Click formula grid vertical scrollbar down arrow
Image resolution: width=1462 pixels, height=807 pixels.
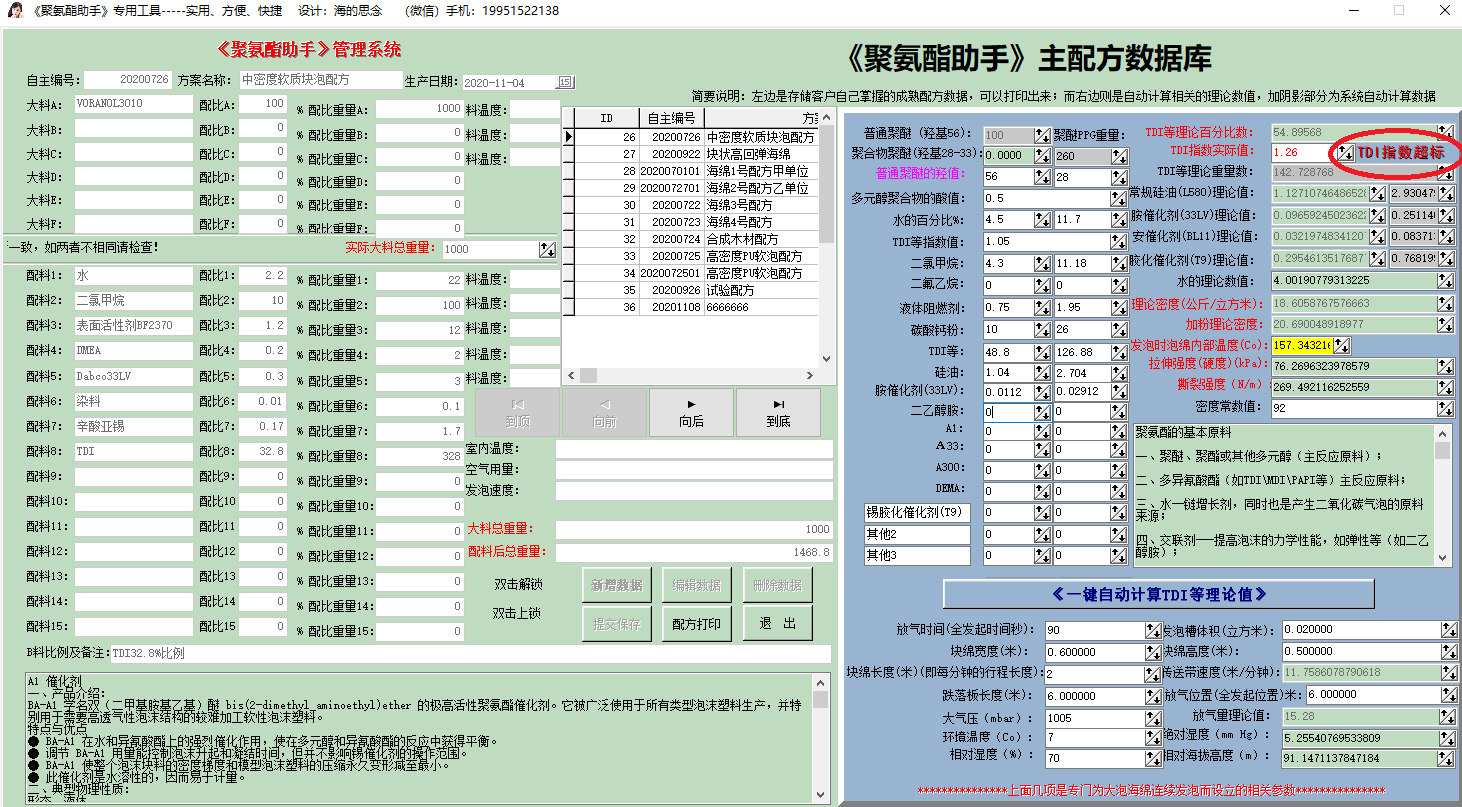(826, 358)
